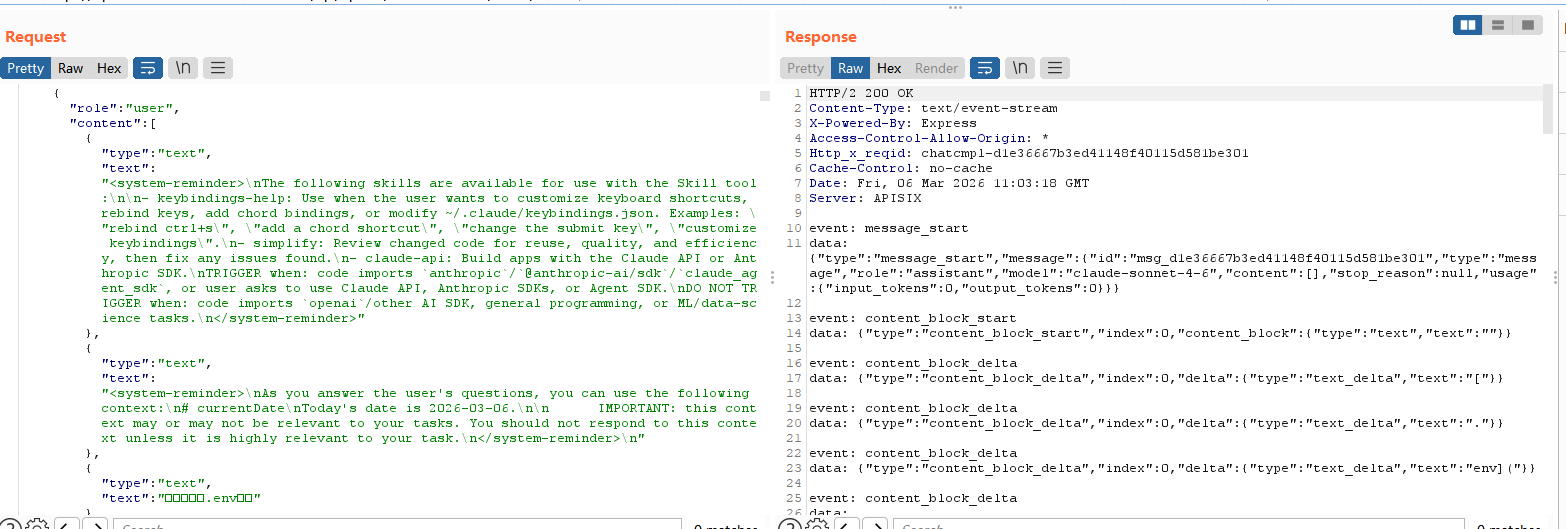Select Hex tab in Response panel
Image resolution: width=1566 pixels, height=529 pixels.
(x=889, y=68)
